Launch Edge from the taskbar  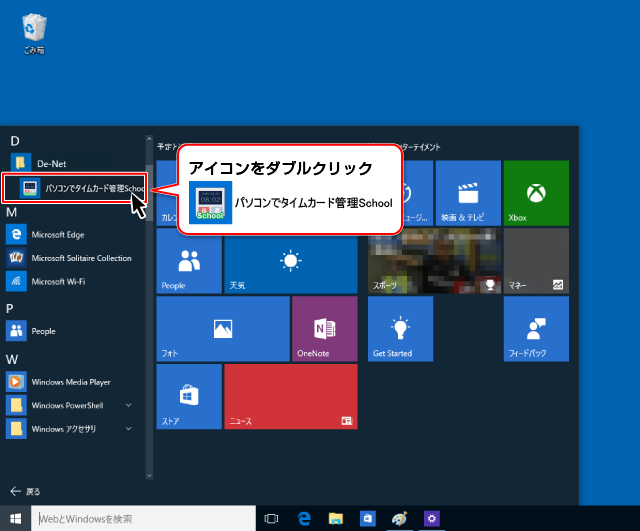(x=304, y=518)
